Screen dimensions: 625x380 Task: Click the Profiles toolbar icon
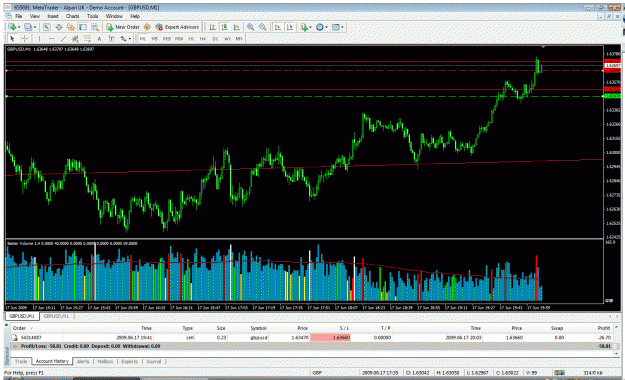tap(28, 27)
